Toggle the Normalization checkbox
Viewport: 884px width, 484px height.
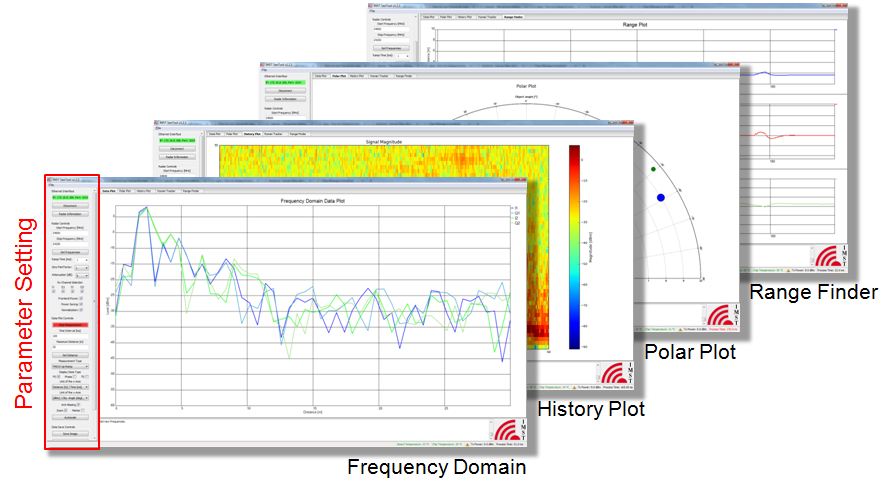click(81, 310)
